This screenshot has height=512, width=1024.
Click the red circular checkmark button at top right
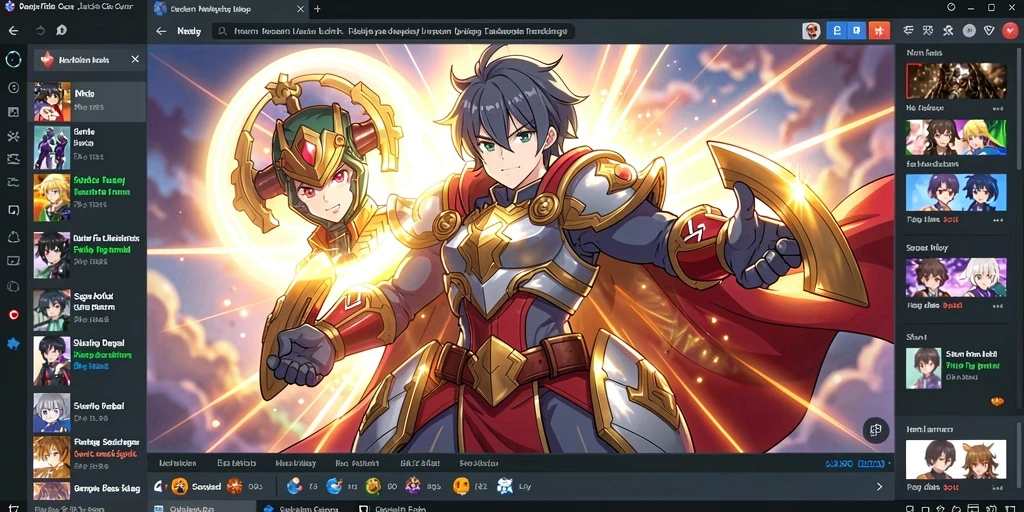coord(1010,30)
